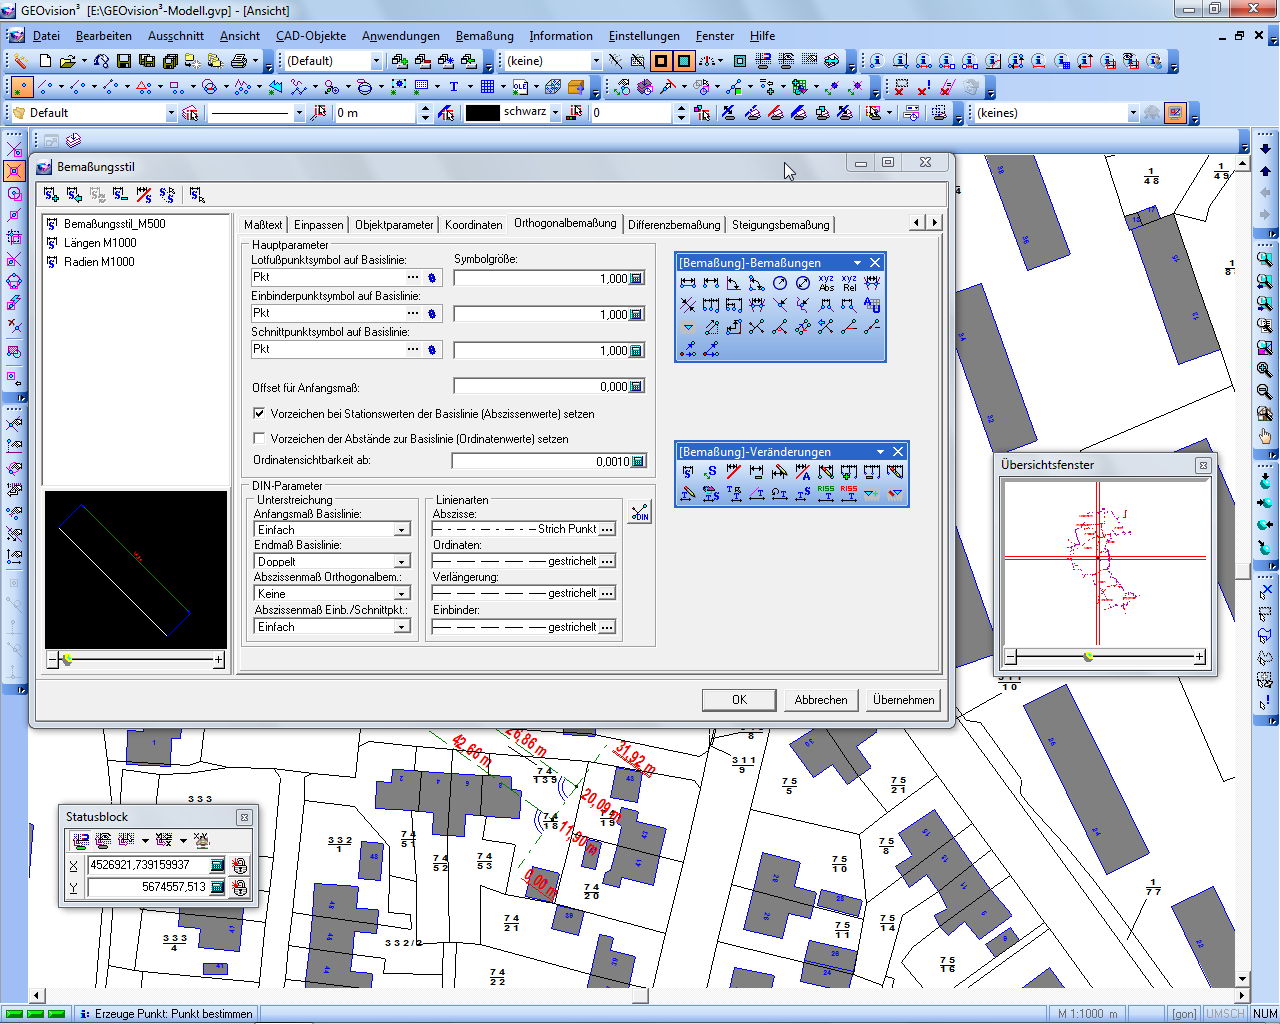Open the Einstellungen menu
1280x1024 pixels.
pos(644,36)
